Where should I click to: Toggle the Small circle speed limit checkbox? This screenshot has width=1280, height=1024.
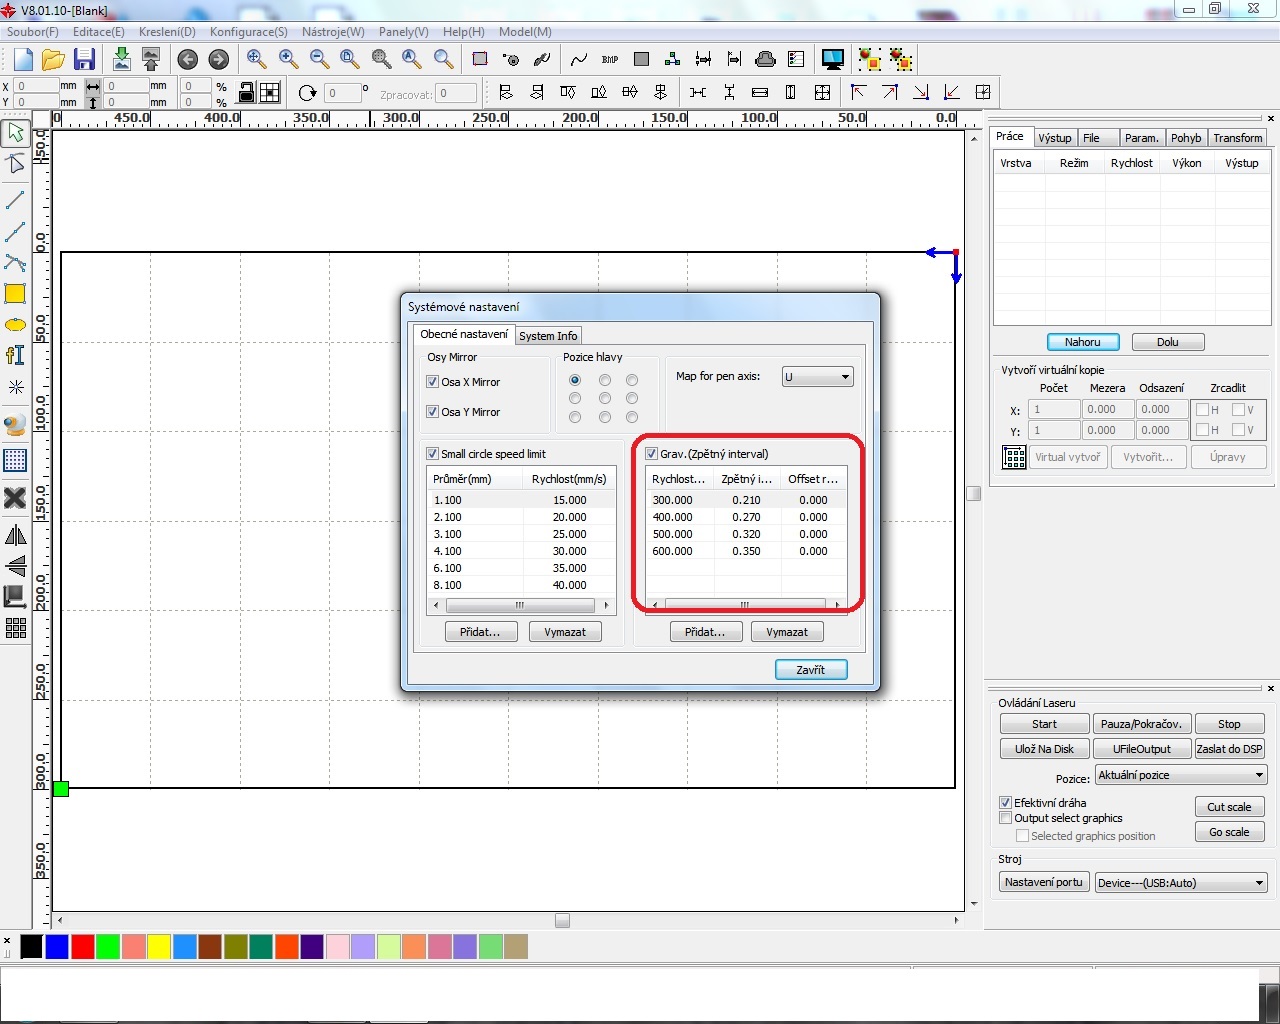[x=433, y=454]
